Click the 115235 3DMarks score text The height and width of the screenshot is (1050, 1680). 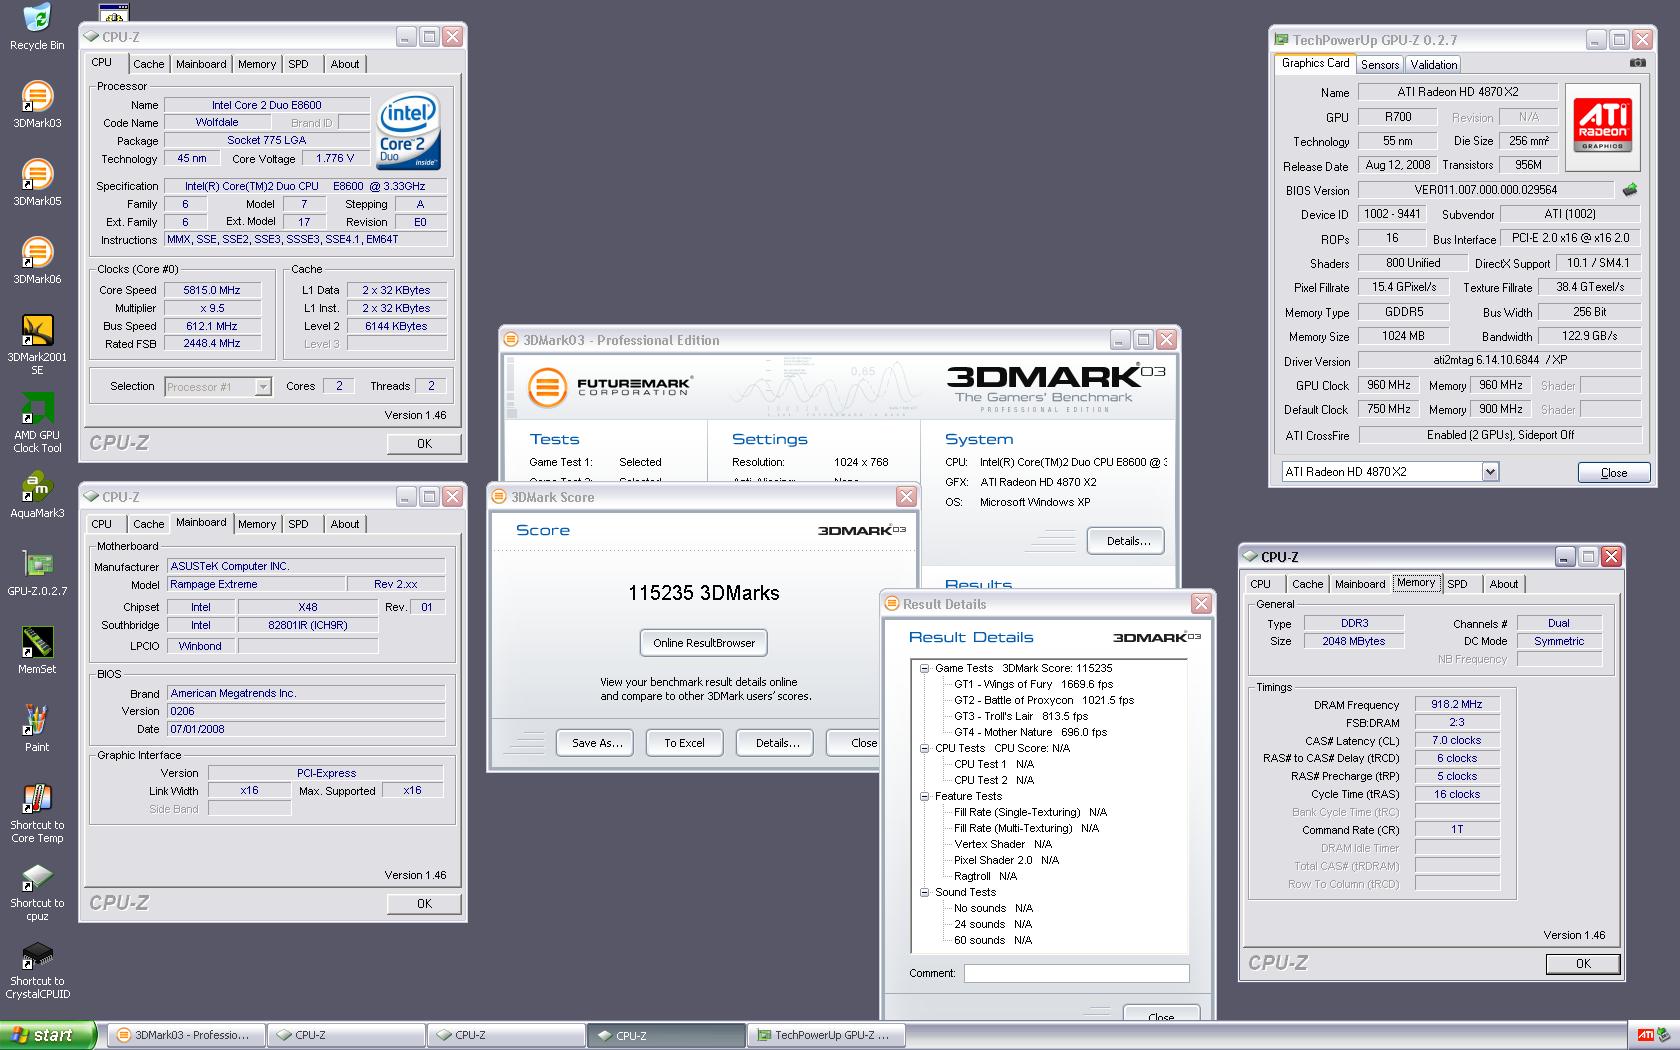[704, 593]
